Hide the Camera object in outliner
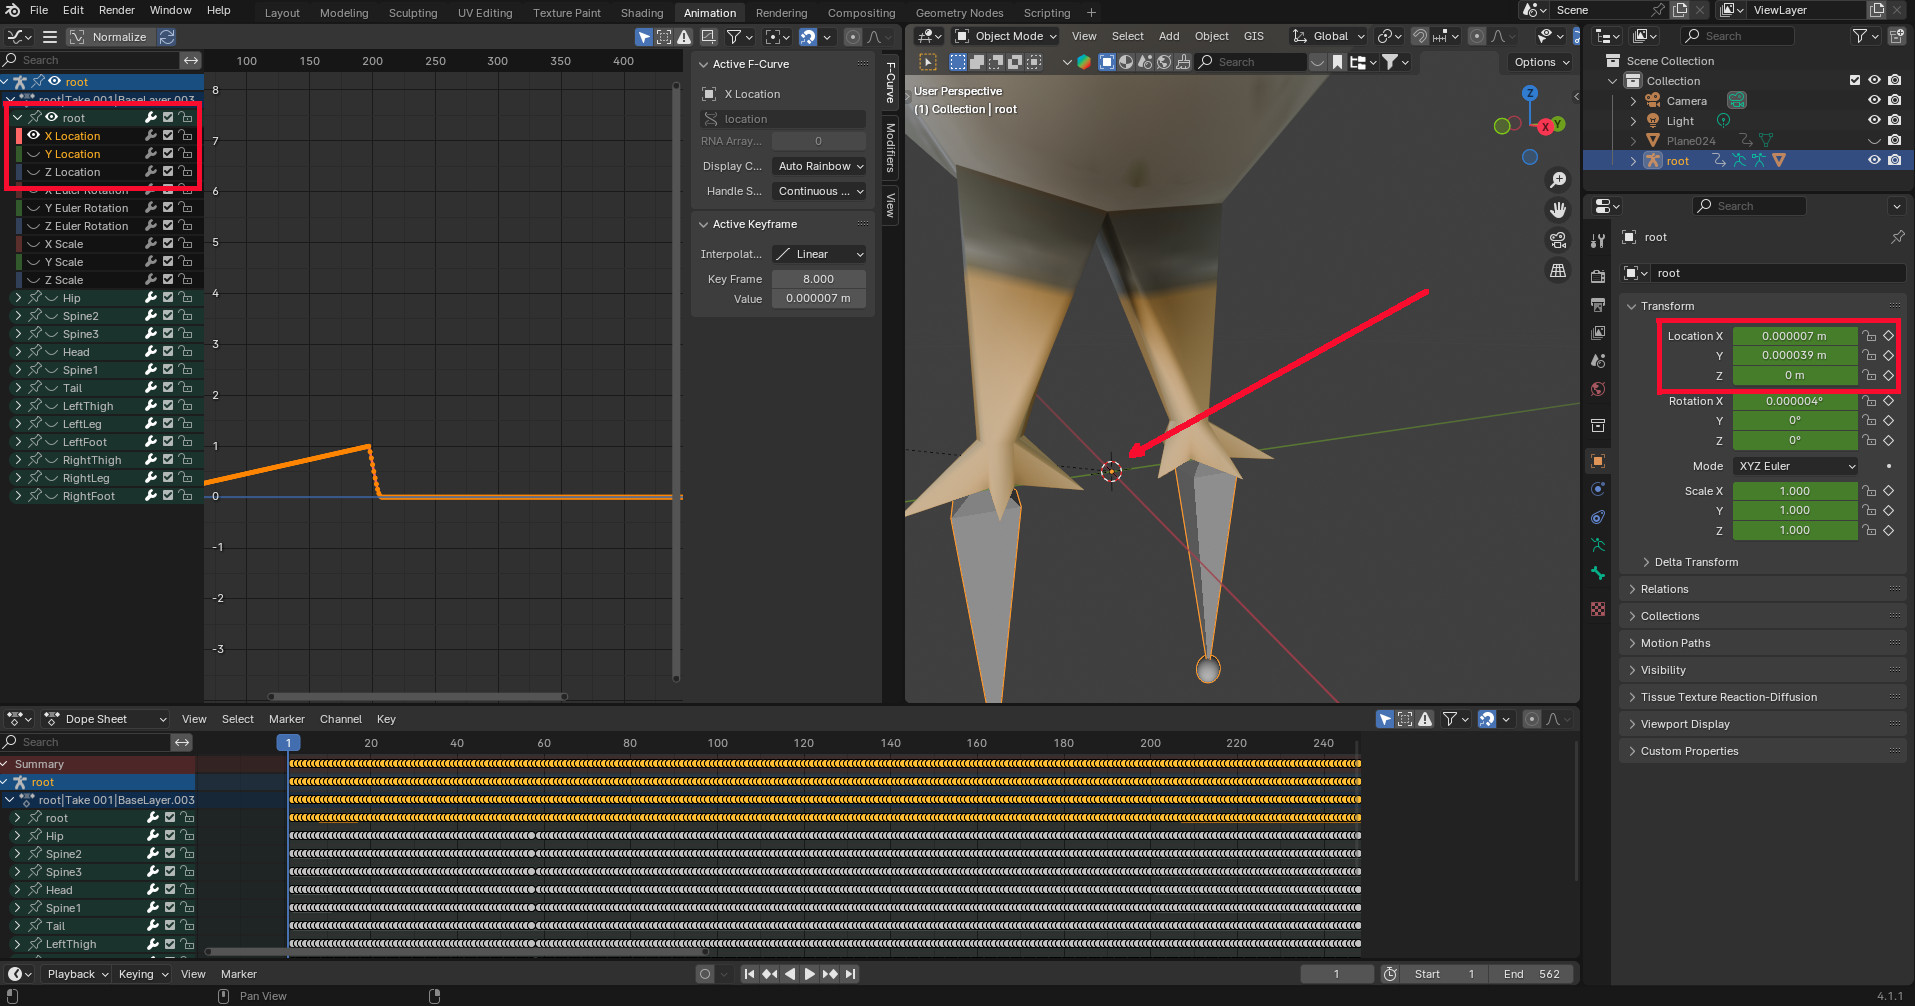The image size is (1915, 1006). click(1874, 101)
